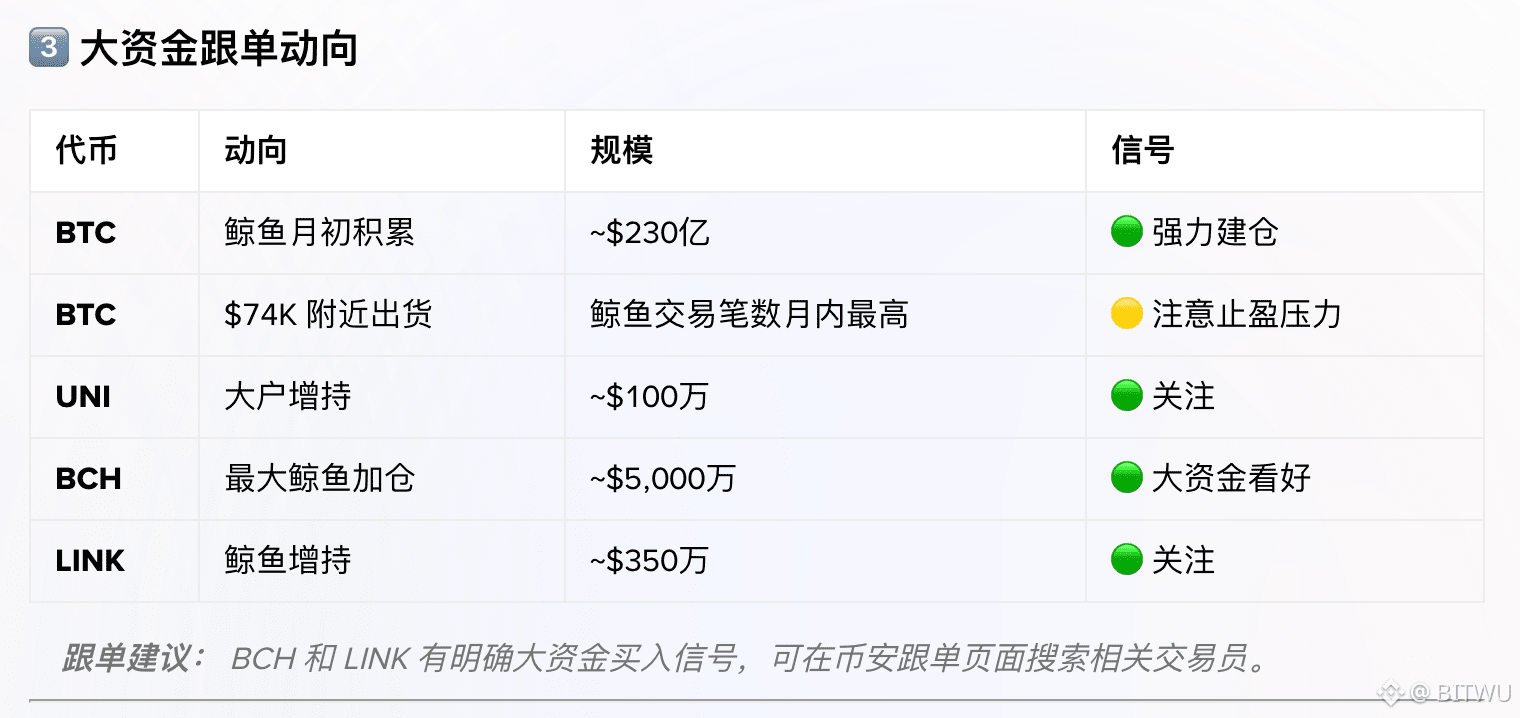Click the ~$230亿 scale cell

(x=649, y=233)
